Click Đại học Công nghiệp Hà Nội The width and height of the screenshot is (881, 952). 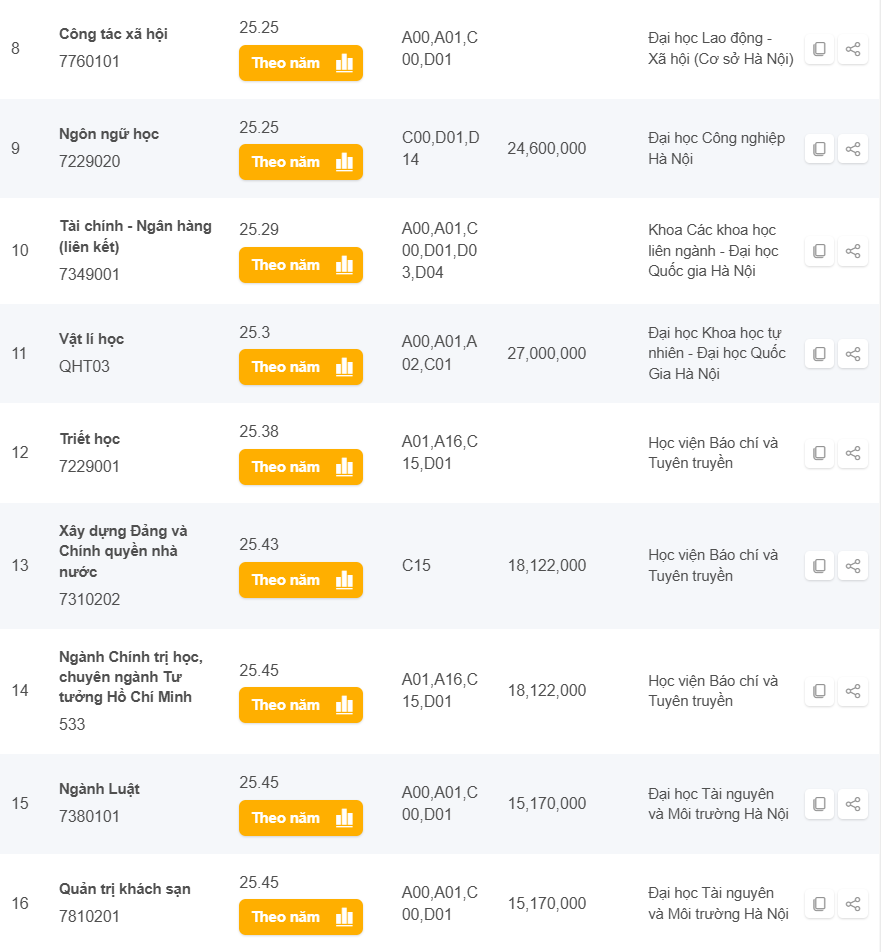pyautogui.click(x=716, y=148)
